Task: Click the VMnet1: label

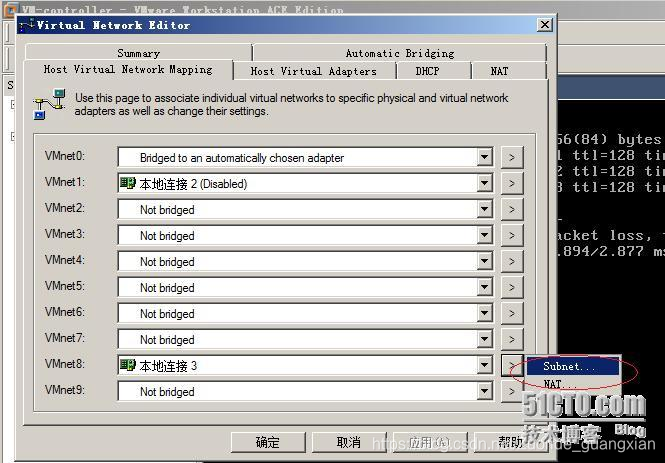Action: point(65,182)
